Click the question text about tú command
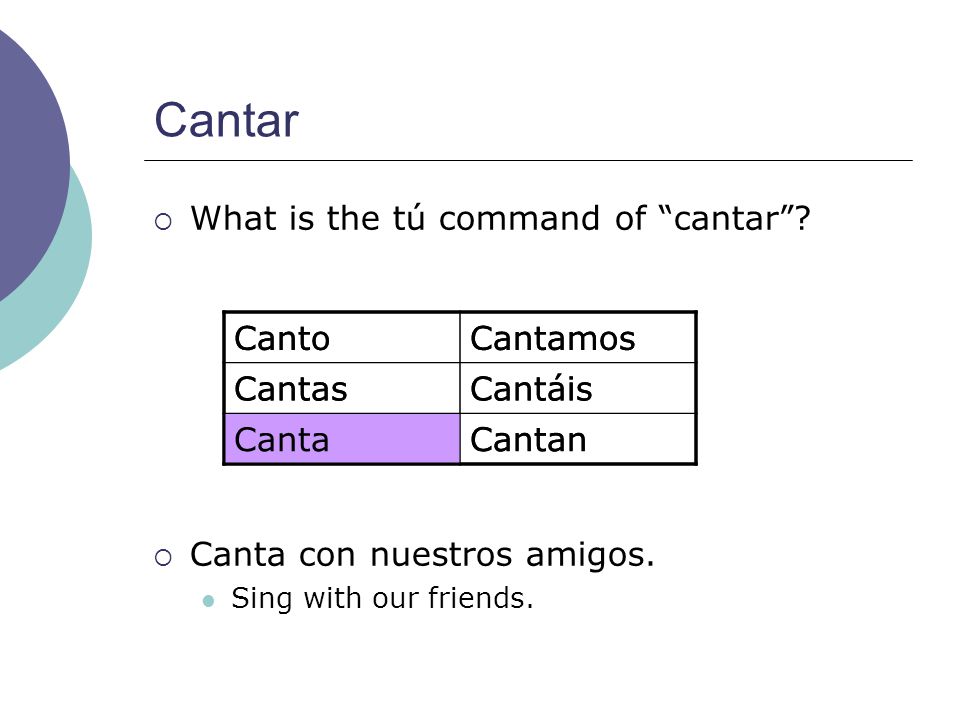The image size is (960, 720). (500, 218)
